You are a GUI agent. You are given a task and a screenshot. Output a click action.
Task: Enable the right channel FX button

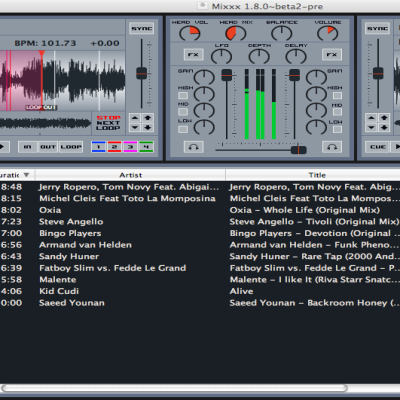(332, 54)
